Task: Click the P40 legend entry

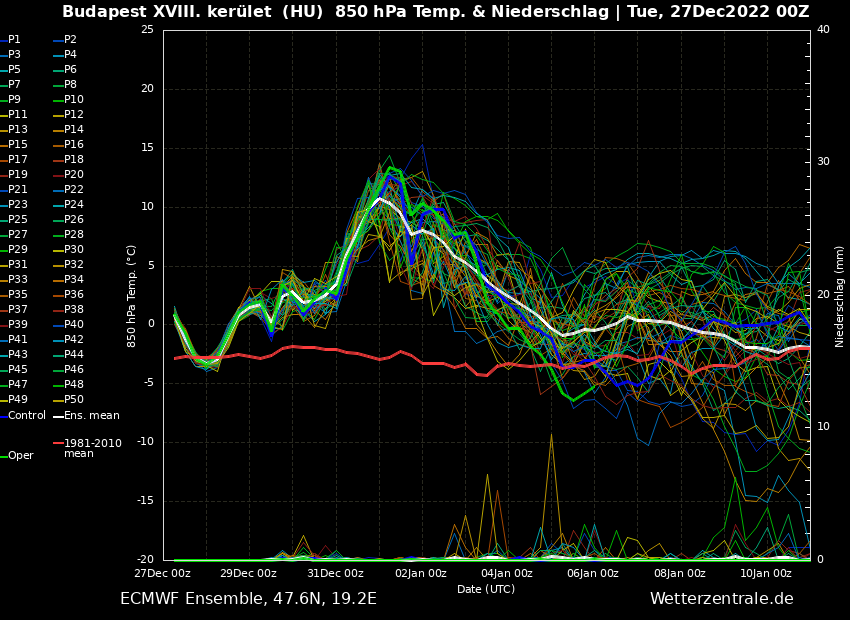Action: (73, 324)
